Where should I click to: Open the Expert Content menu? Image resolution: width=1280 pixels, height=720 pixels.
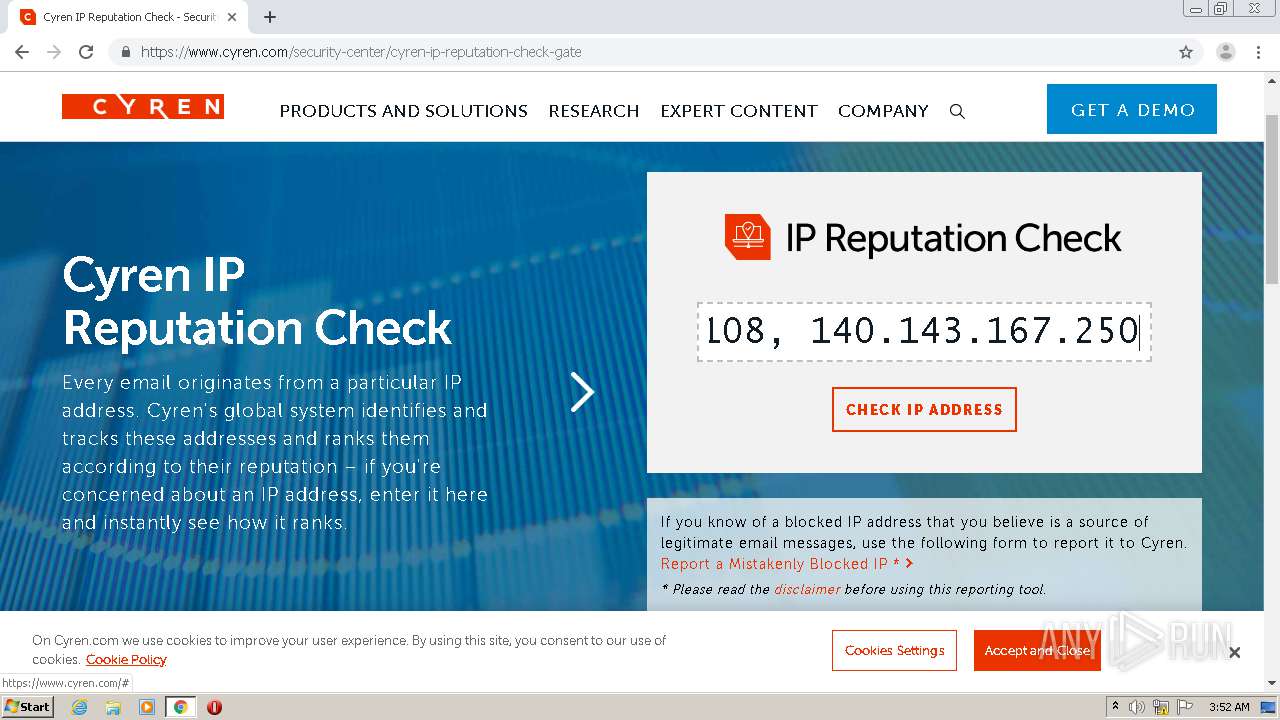click(x=739, y=111)
